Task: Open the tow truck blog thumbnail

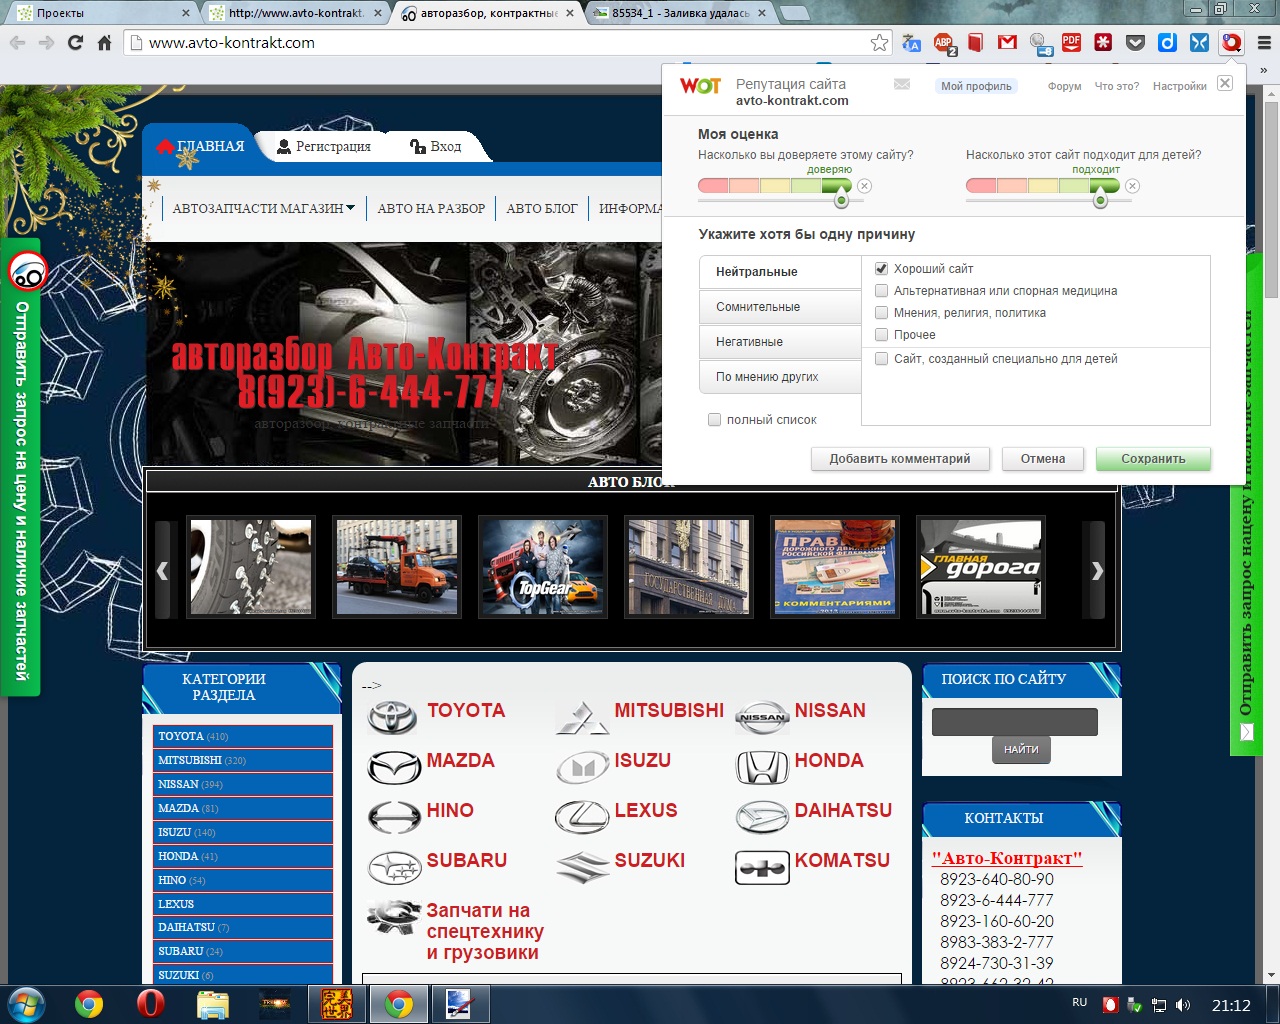Action: point(397,567)
